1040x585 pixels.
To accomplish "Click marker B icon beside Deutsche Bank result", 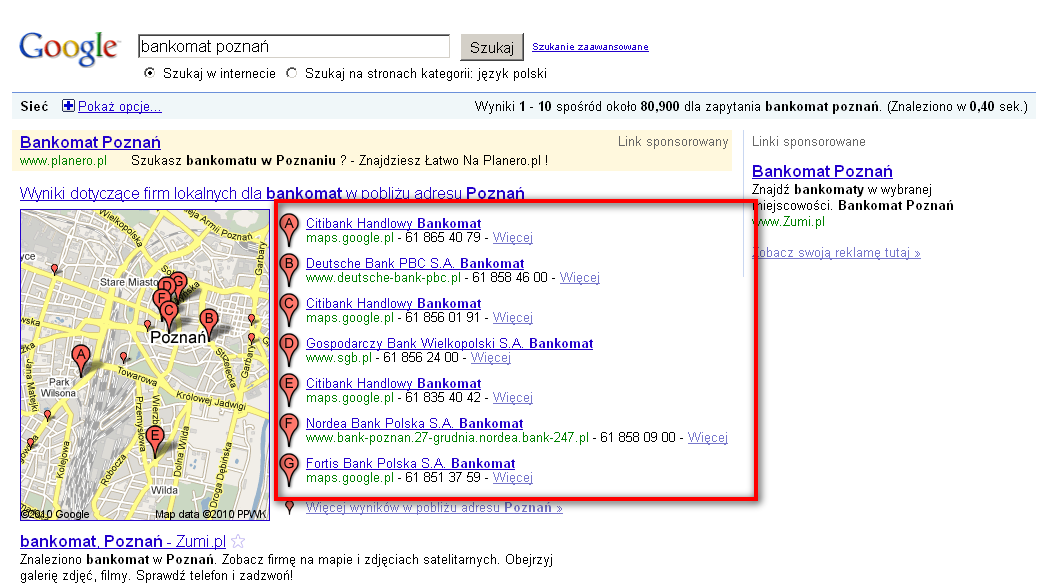I will click(x=289, y=269).
